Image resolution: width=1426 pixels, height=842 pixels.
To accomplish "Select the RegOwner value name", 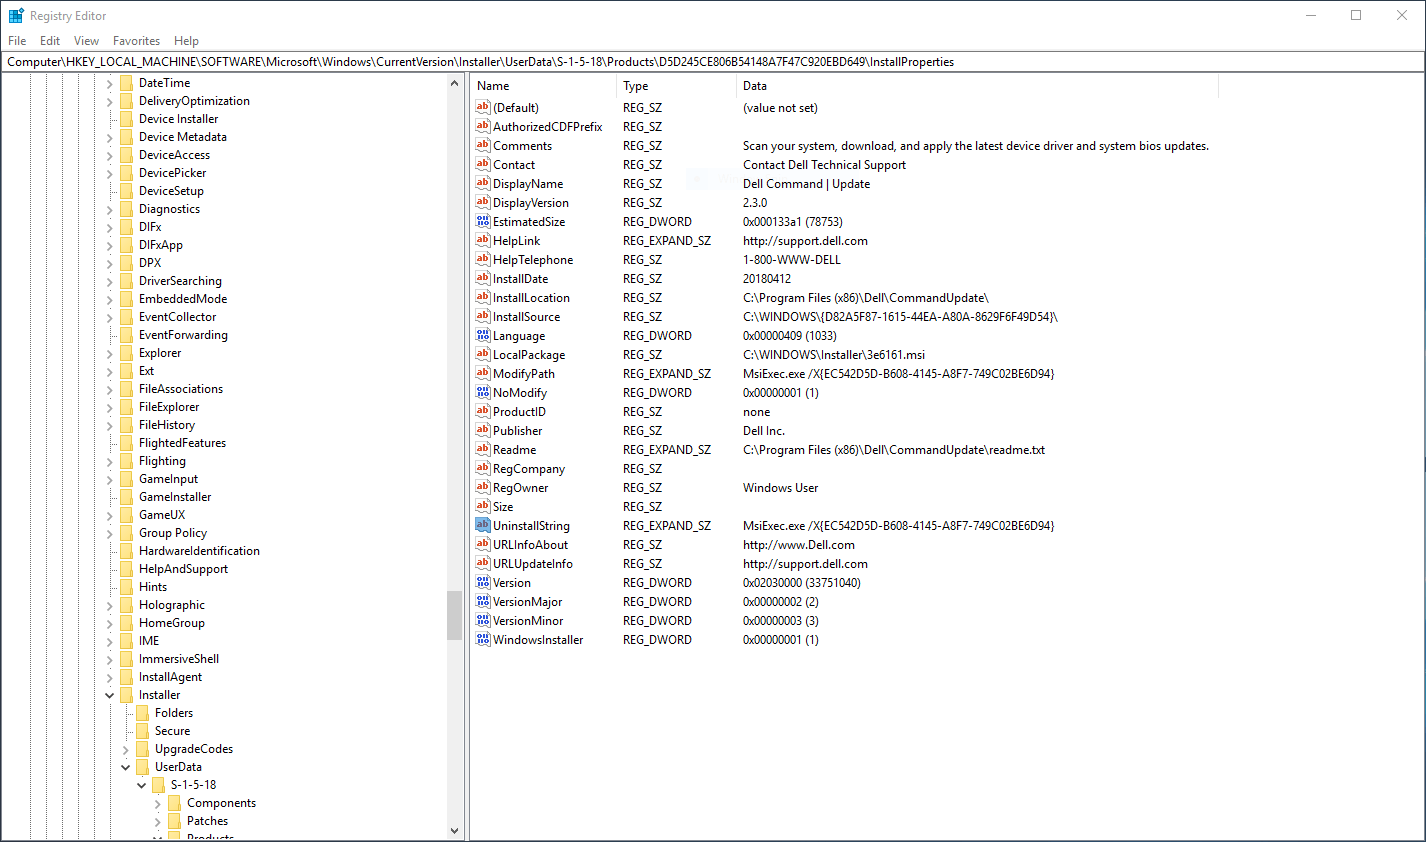I will click(x=520, y=488).
